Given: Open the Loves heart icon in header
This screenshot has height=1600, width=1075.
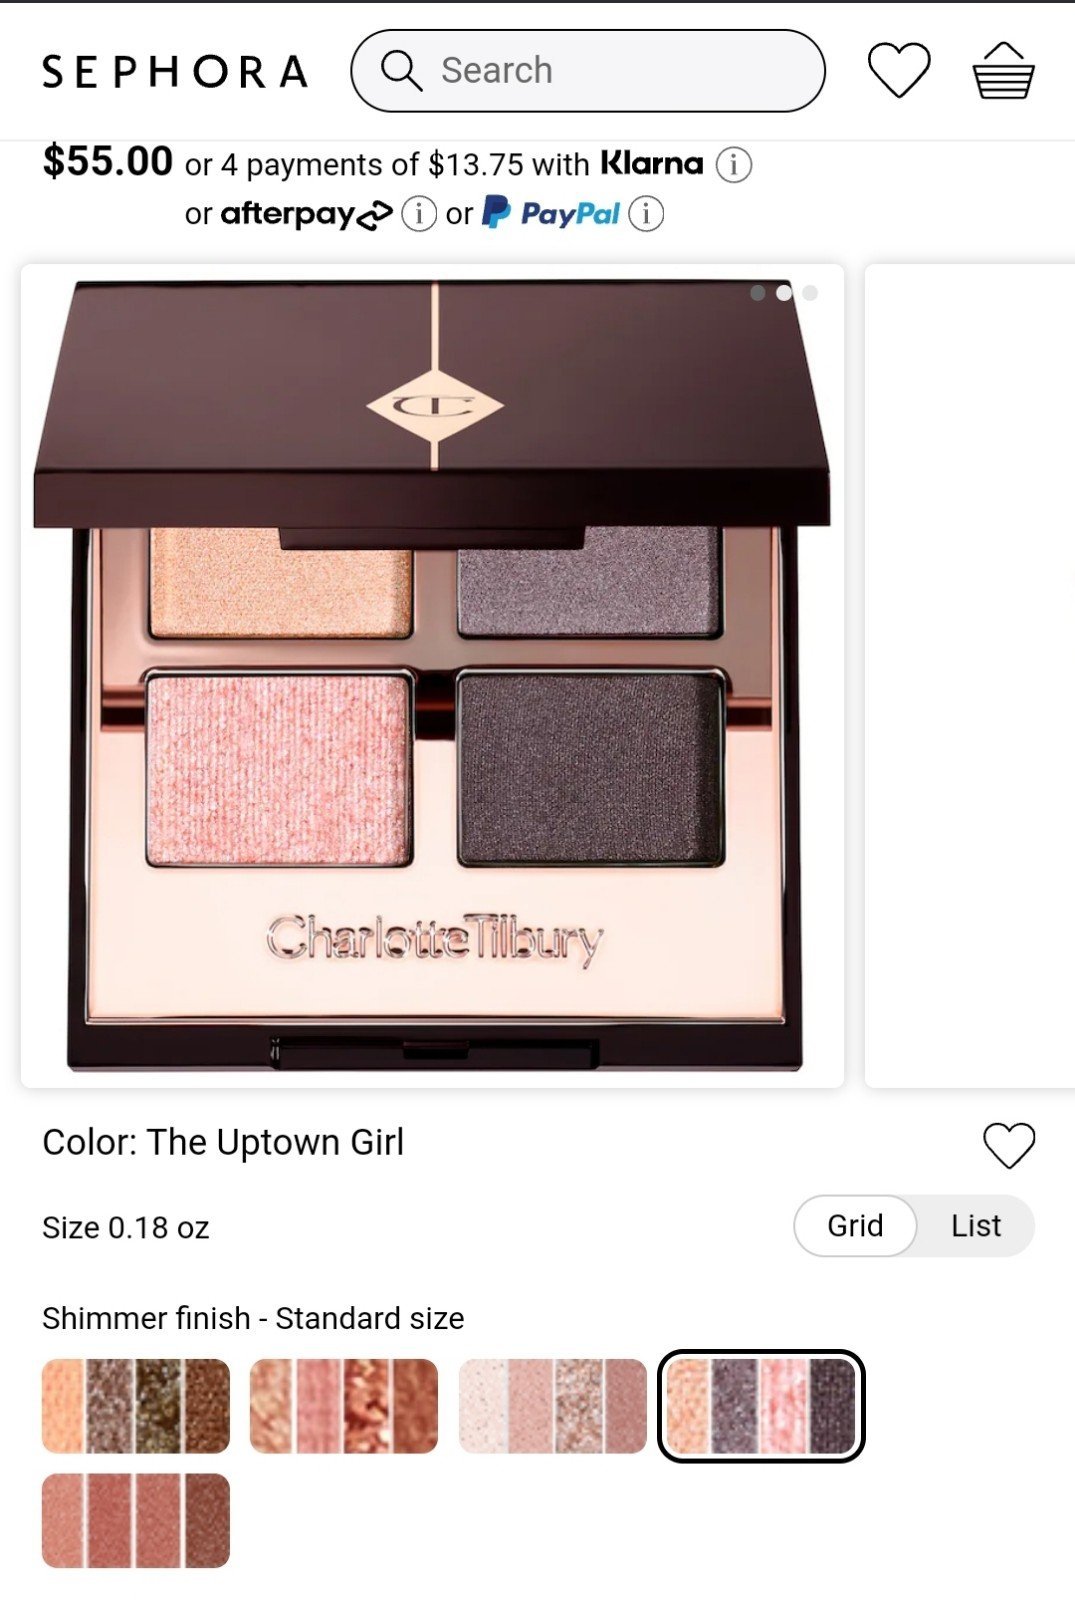Looking at the screenshot, I should pos(898,70).
